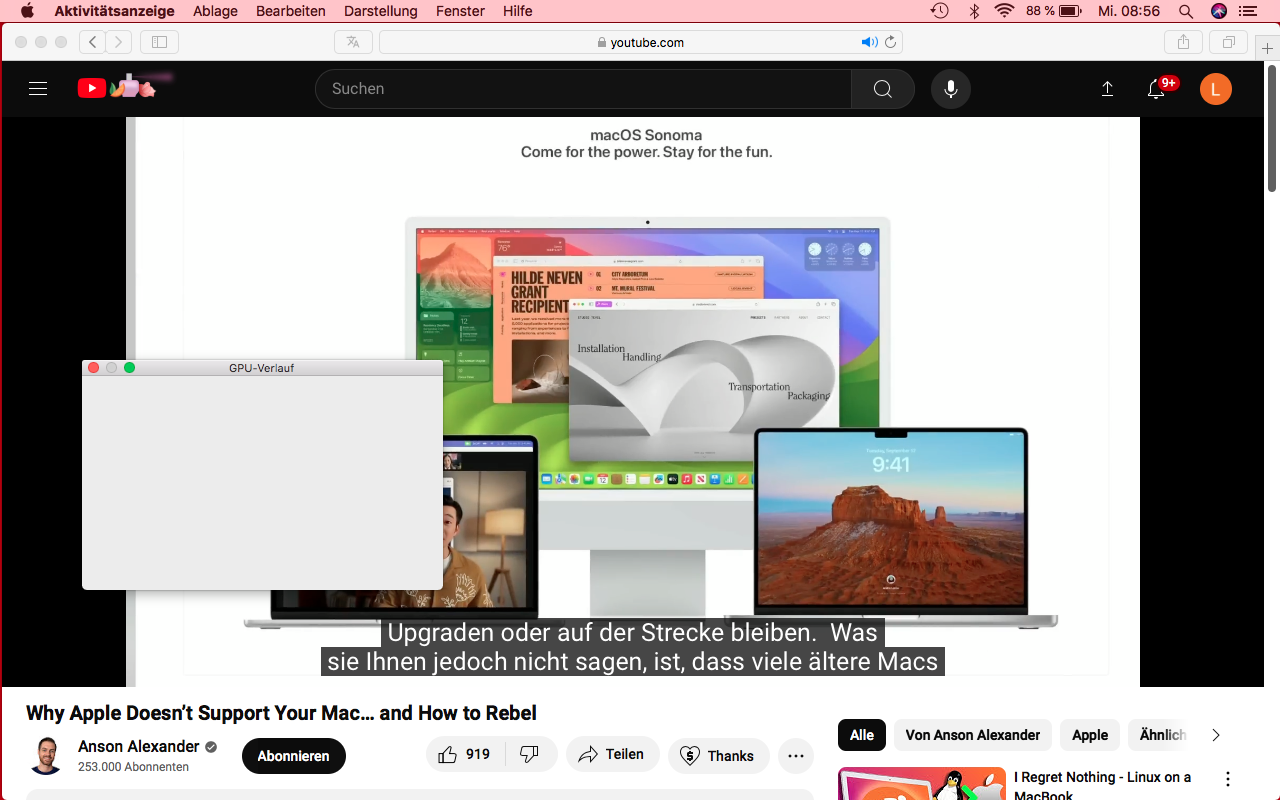Open the Bearbeiten menu
The width and height of the screenshot is (1280, 800).
point(291,11)
